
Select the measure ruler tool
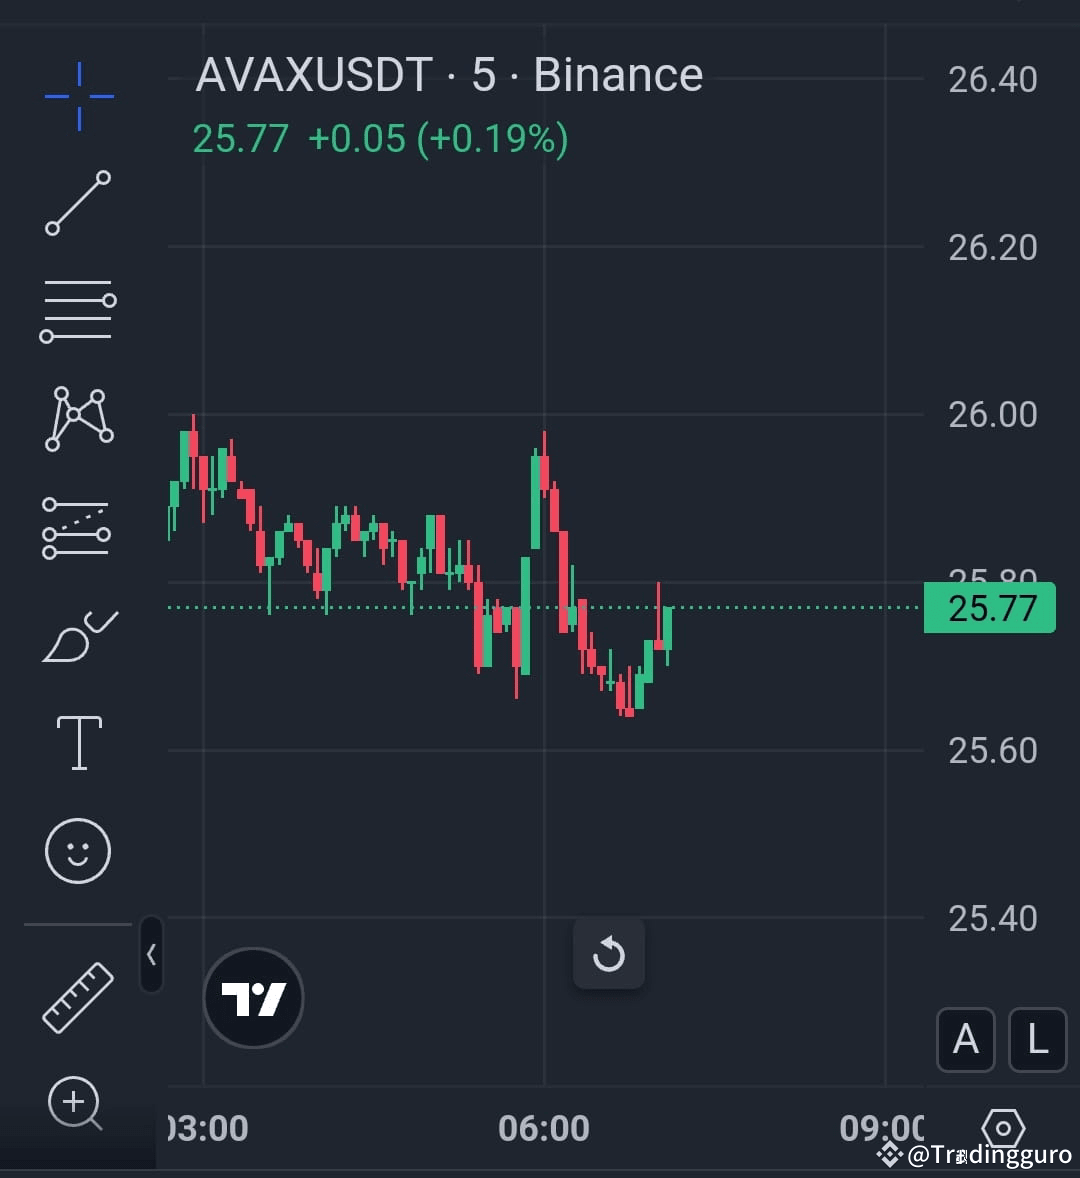(78, 995)
